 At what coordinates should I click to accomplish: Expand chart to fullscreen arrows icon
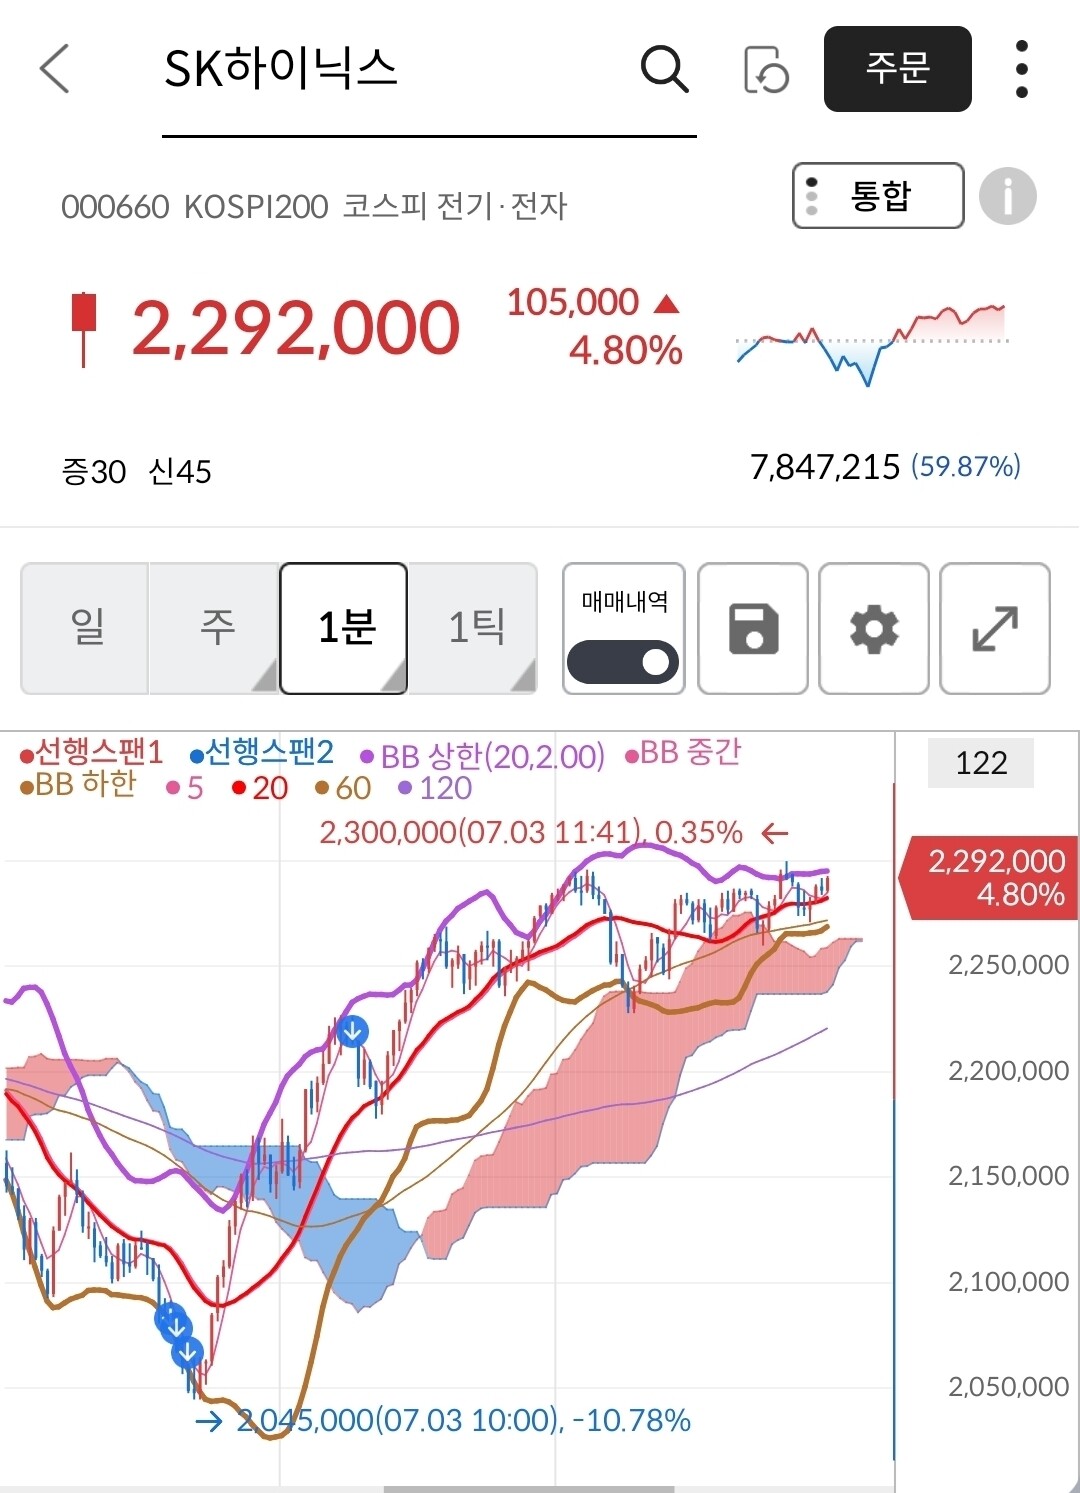coord(995,629)
